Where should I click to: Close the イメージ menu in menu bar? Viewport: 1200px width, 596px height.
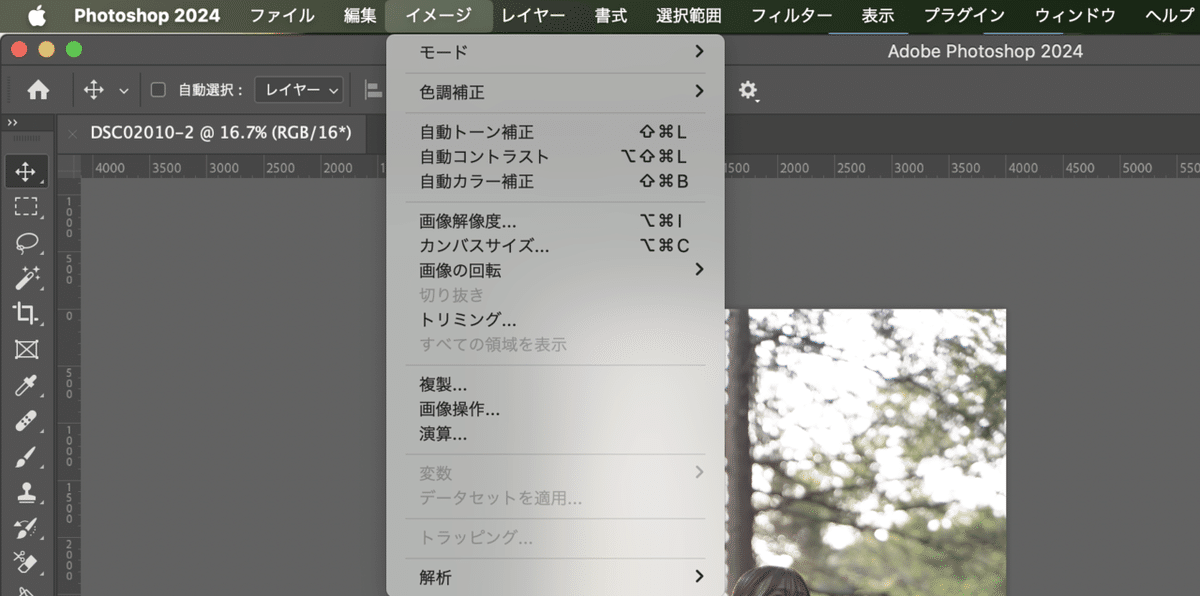tap(440, 15)
